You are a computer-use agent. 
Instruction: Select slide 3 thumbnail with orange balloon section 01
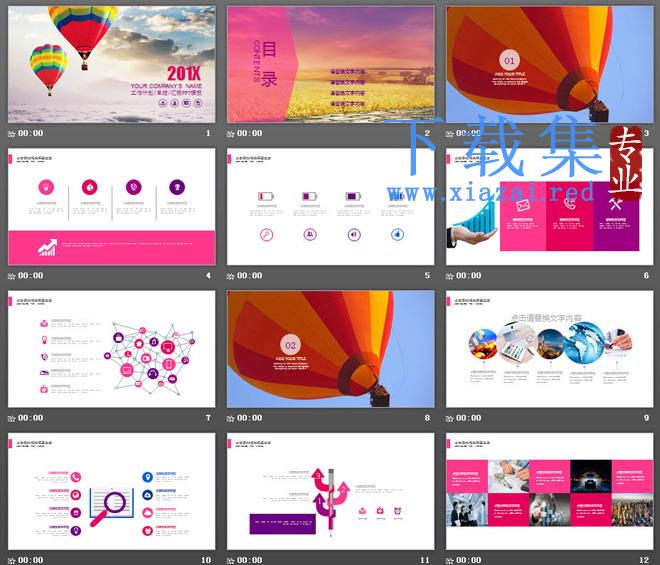pyautogui.click(x=549, y=64)
